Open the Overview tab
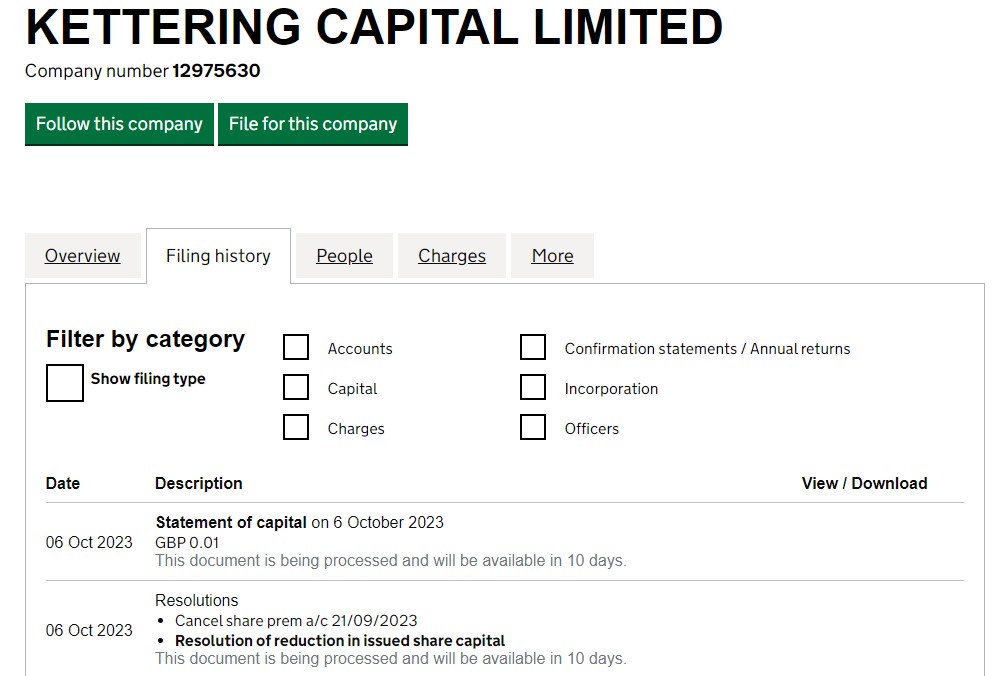 coord(83,256)
